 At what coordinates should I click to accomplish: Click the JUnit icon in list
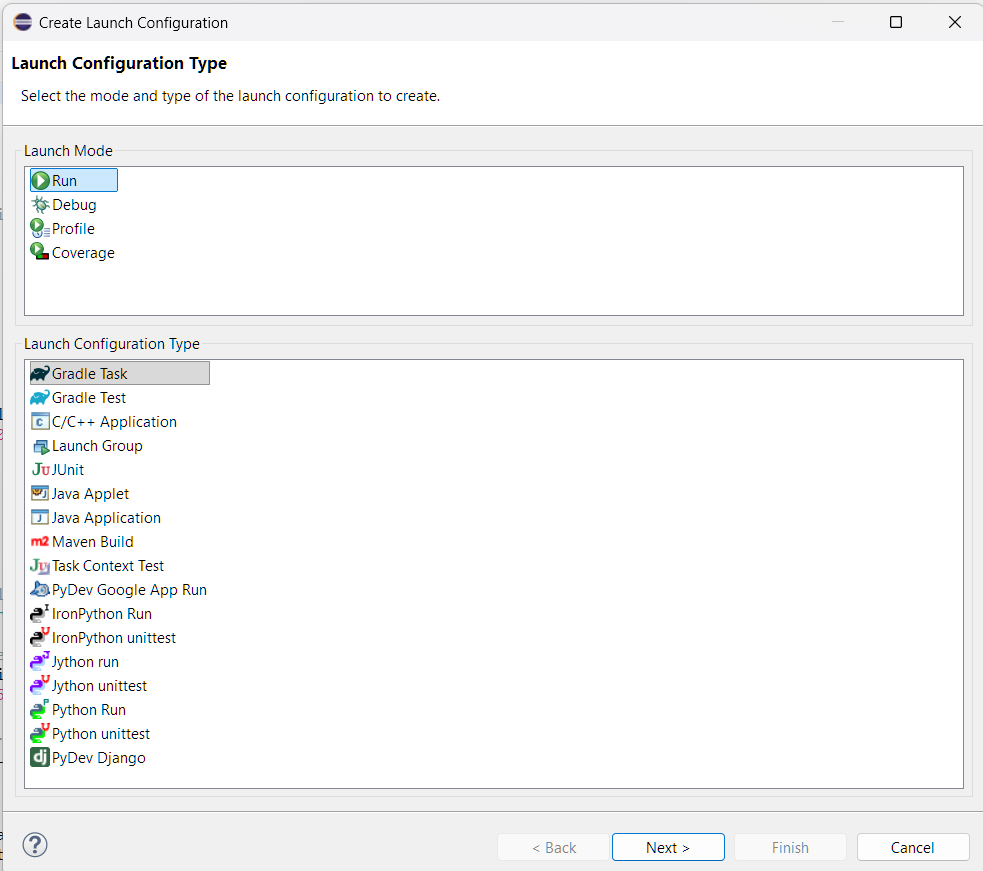pyautogui.click(x=40, y=470)
